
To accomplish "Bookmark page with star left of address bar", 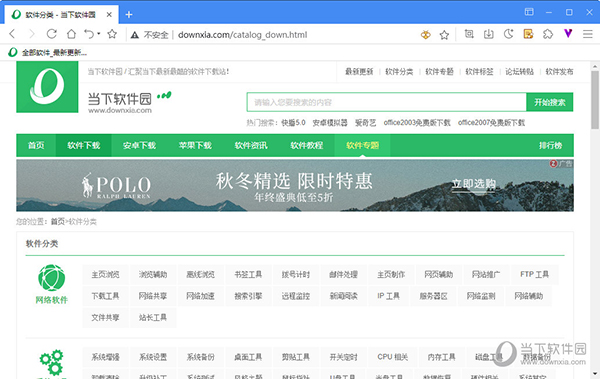I will click(112, 34).
